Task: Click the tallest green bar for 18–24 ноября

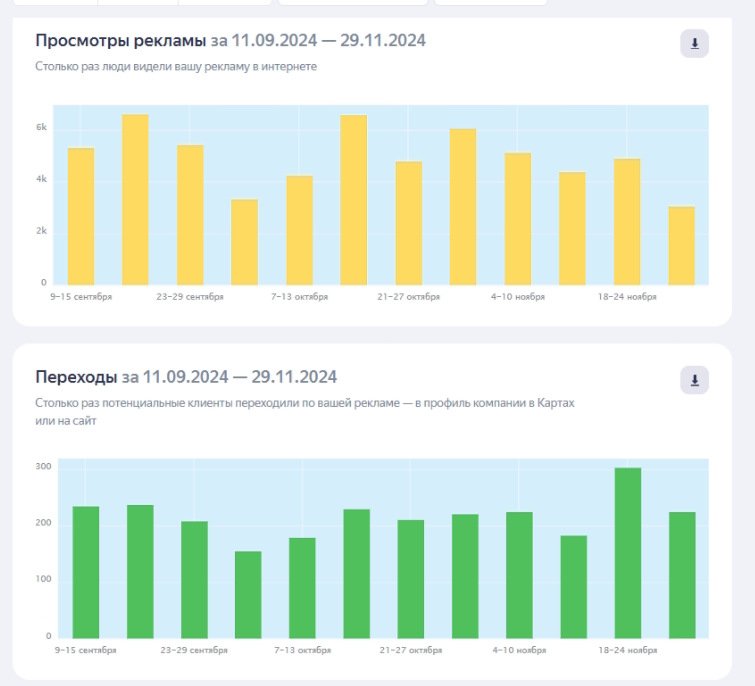Action: coord(628,553)
